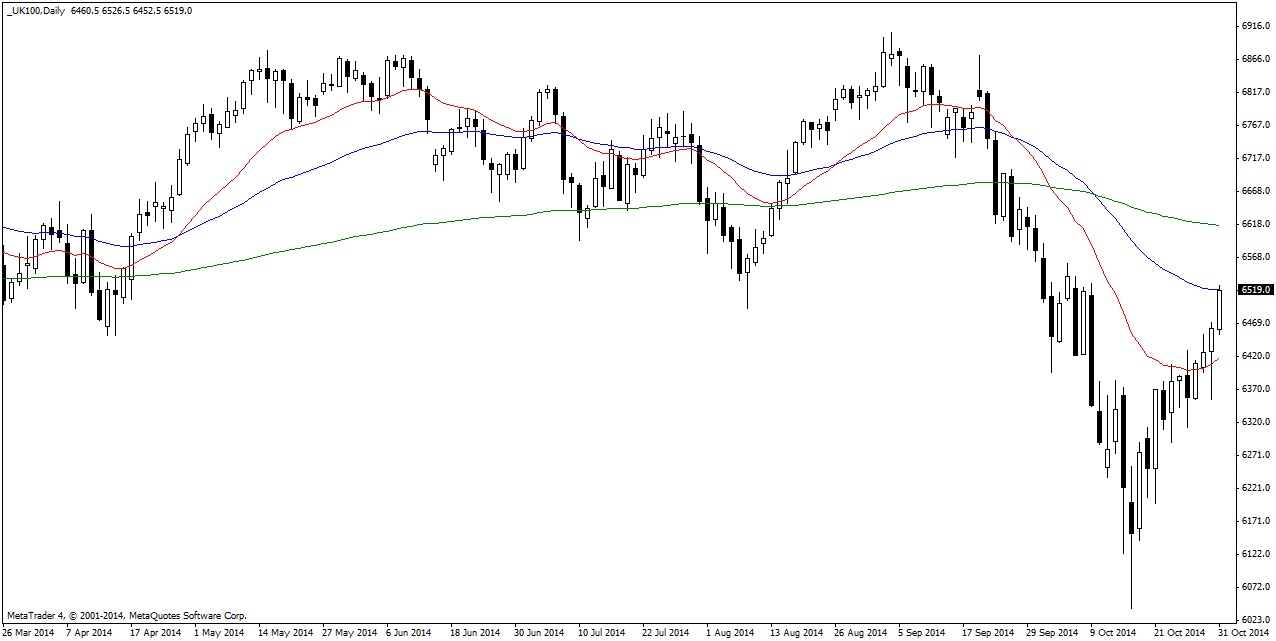Screen dimensions: 1276x641
Task: Select the 6 Jun 2014 date label
Action: (408, 633)
